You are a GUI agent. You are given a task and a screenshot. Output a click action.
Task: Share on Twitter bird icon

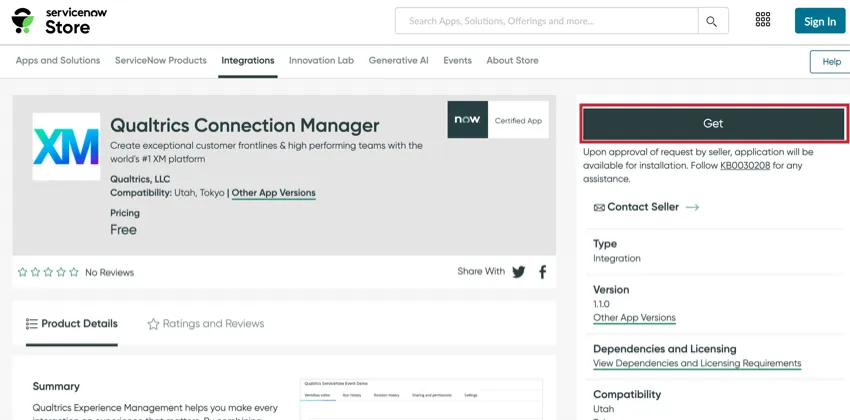click(518, 272)
